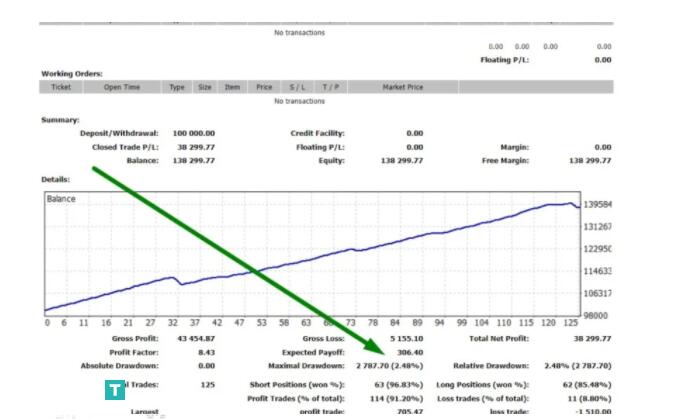The image size is (684, 419).
Task: Select the T / P column header
Action: (x=330, y=87)
